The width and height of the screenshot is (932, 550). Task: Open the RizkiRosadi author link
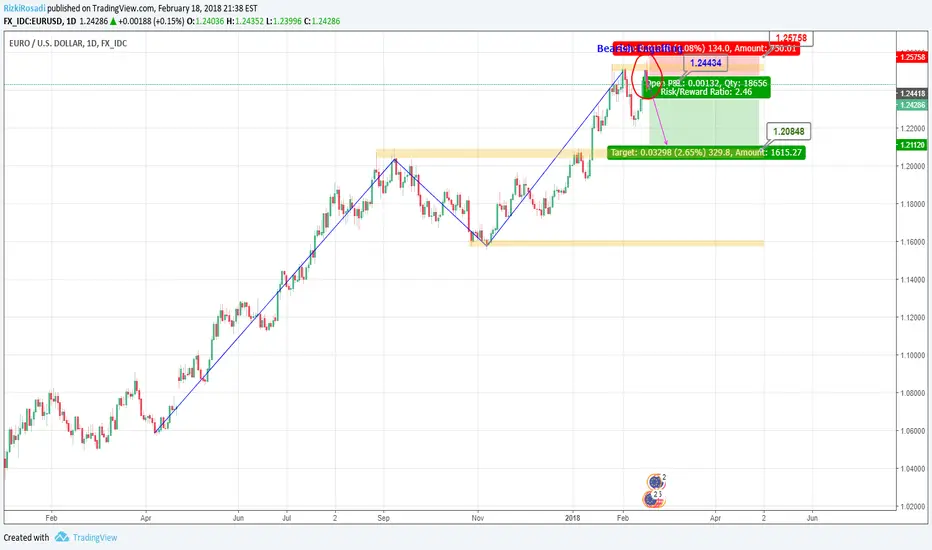(x=24, y=8)
